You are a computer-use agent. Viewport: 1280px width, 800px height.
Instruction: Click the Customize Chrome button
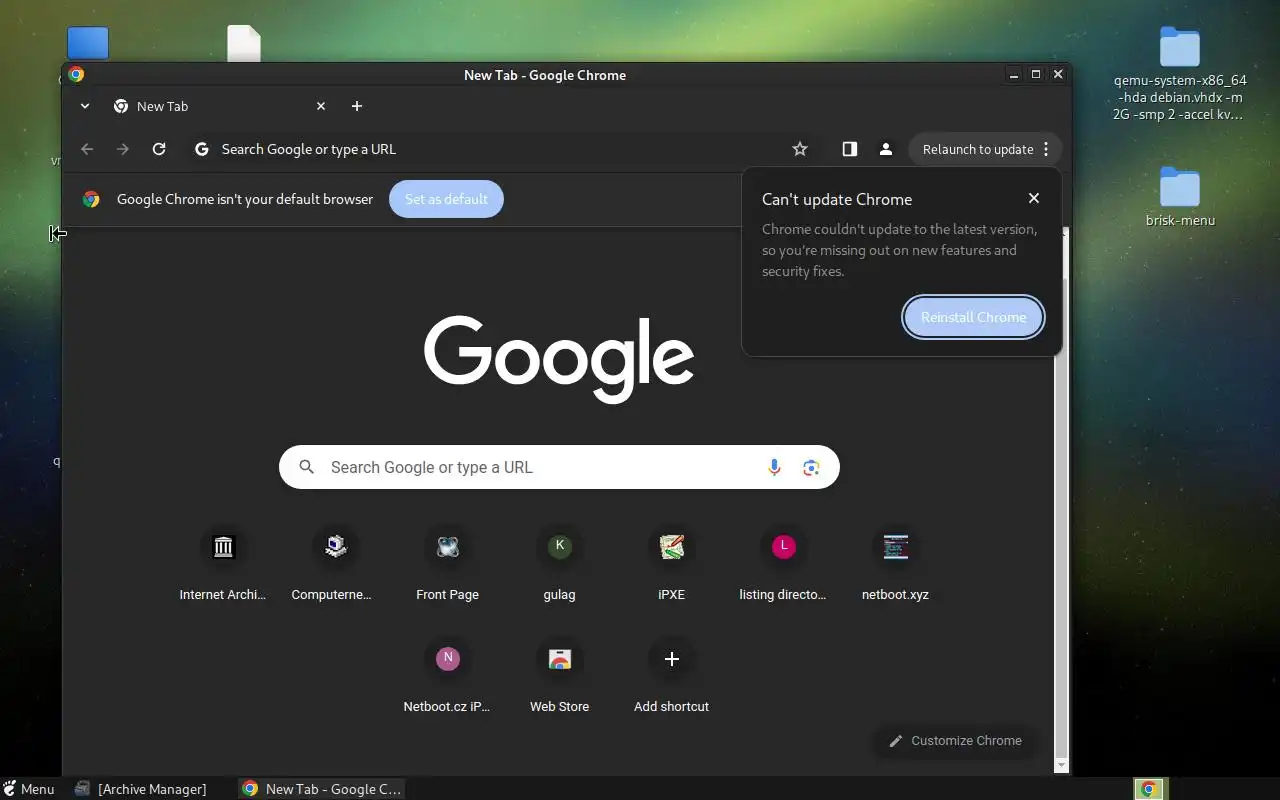[955, 741]
